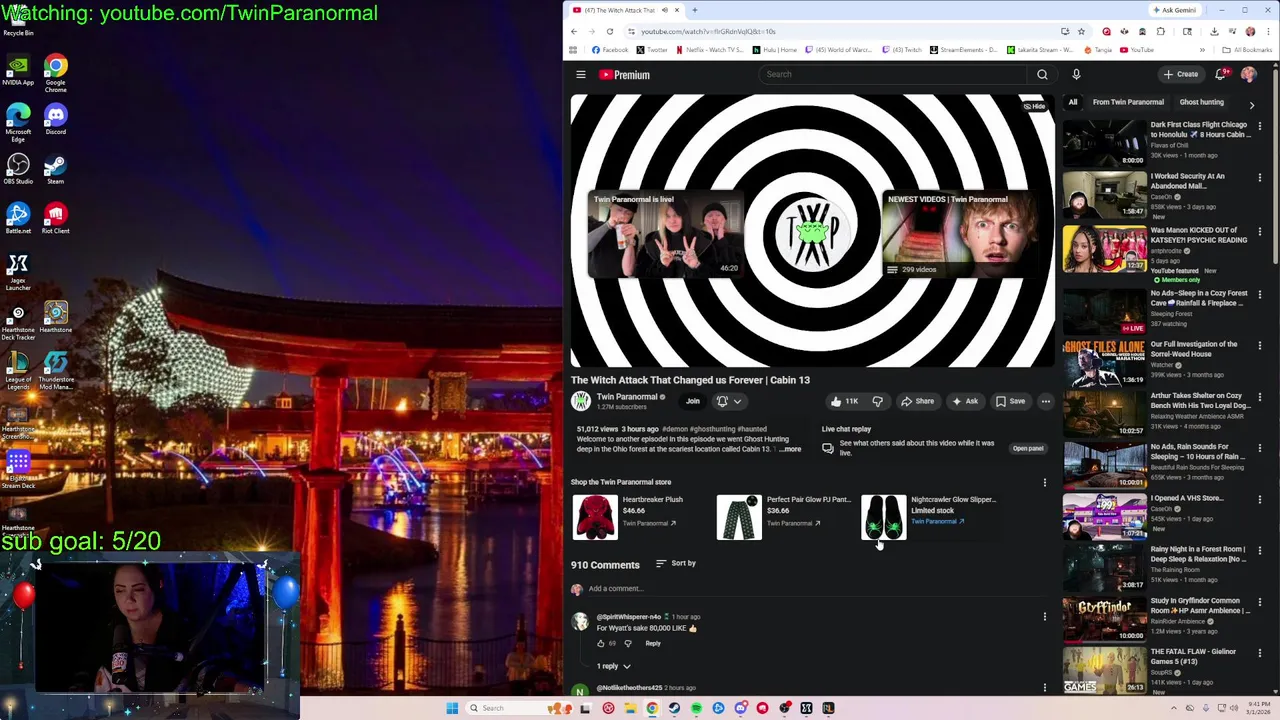
Task: Expand video description with ...more
Action: 790,449
